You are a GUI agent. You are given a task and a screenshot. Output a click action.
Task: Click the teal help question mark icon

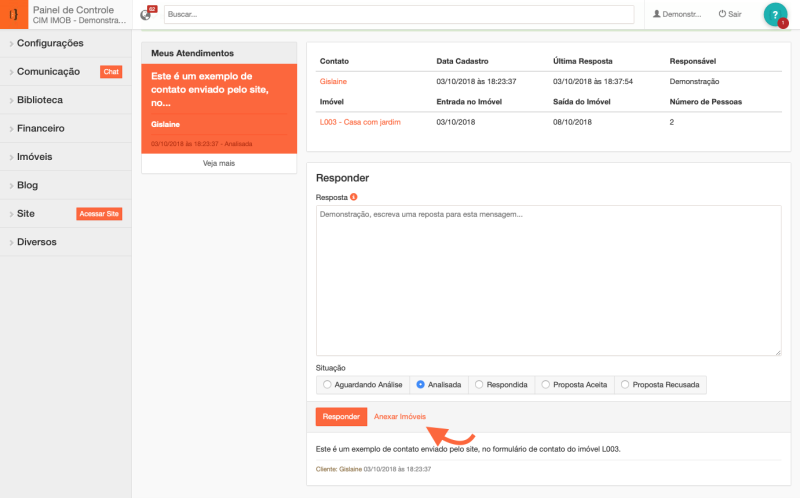[775, 14]
